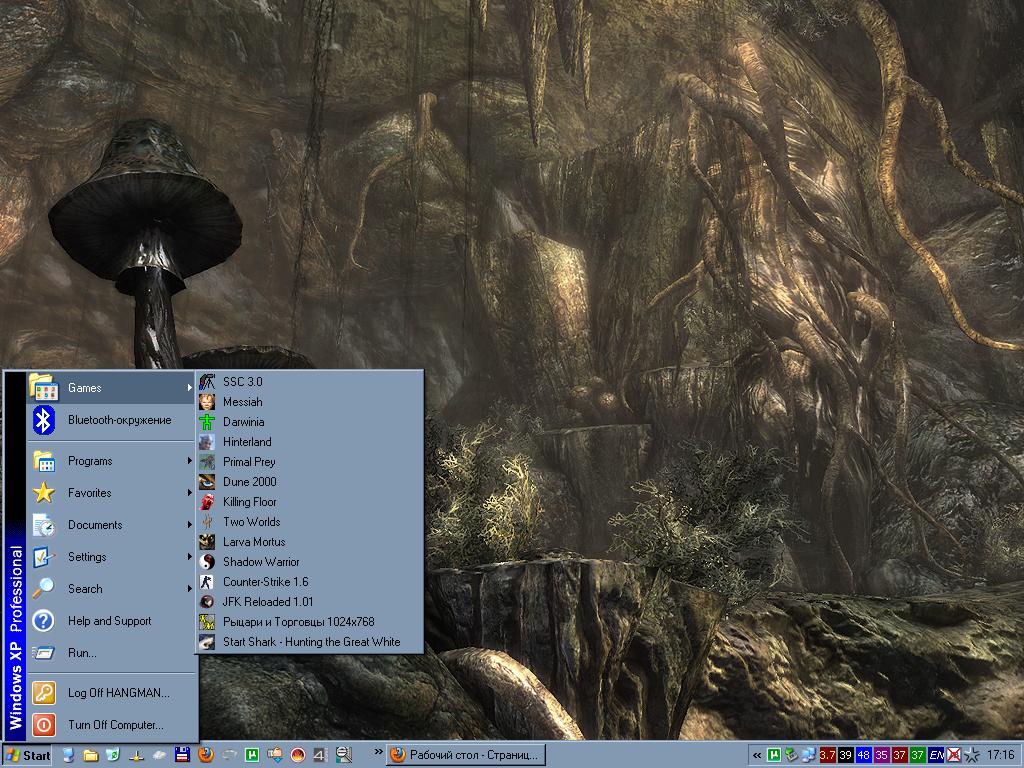This screenshot has height=768, width=1024.
Task: Open Dune 2000
Action: (310, 482)
